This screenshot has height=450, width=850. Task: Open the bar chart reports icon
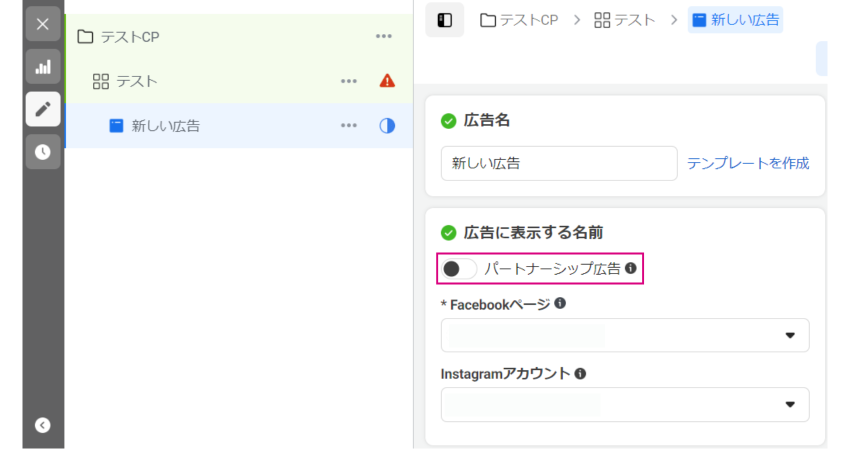click(x=43, y=67)
